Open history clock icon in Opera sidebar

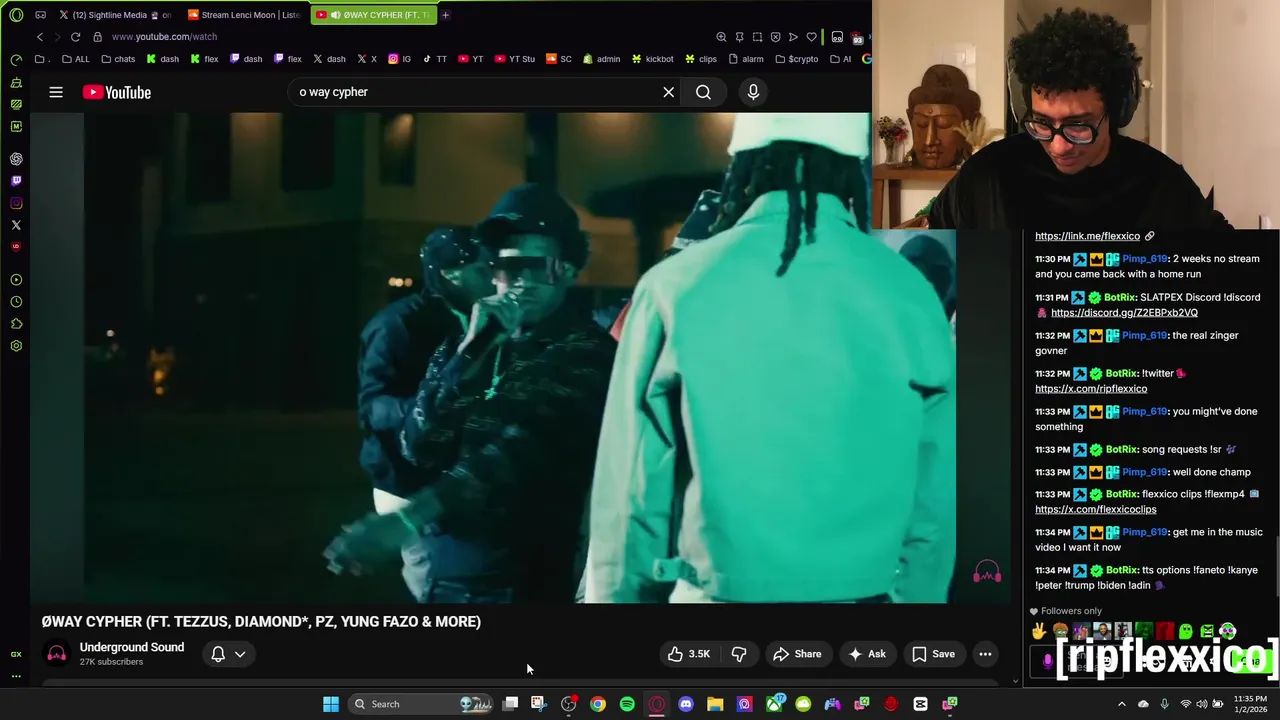click(16, 302)
